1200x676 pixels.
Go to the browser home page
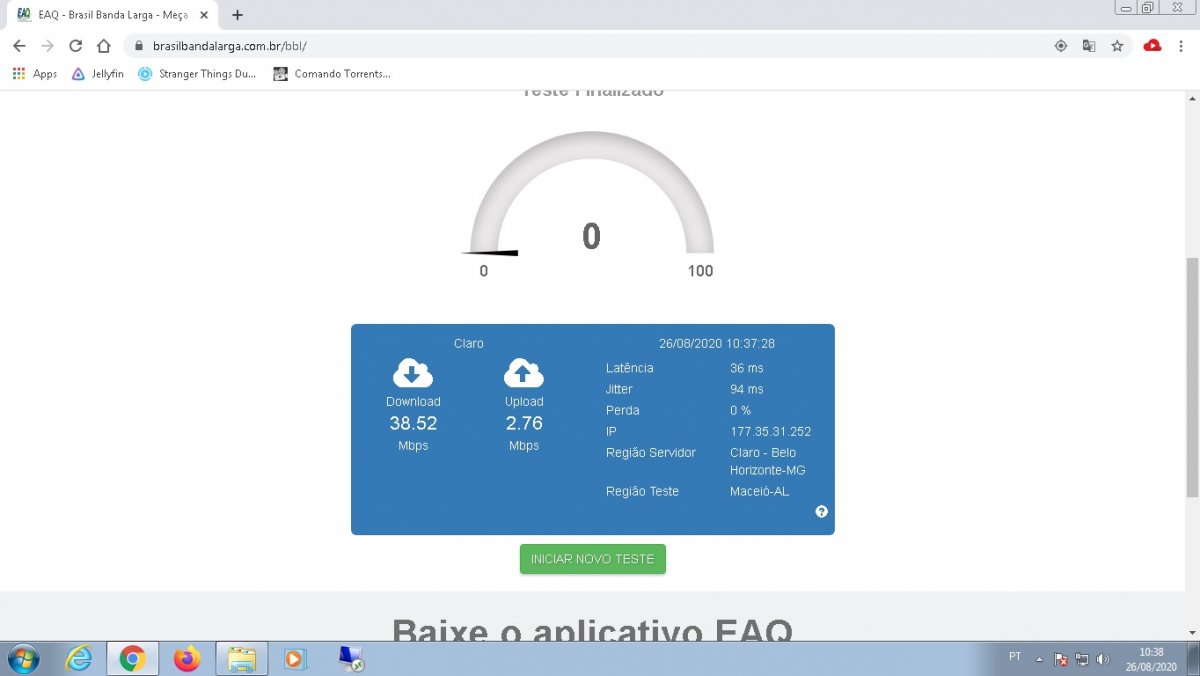click(x=103, y=46)
